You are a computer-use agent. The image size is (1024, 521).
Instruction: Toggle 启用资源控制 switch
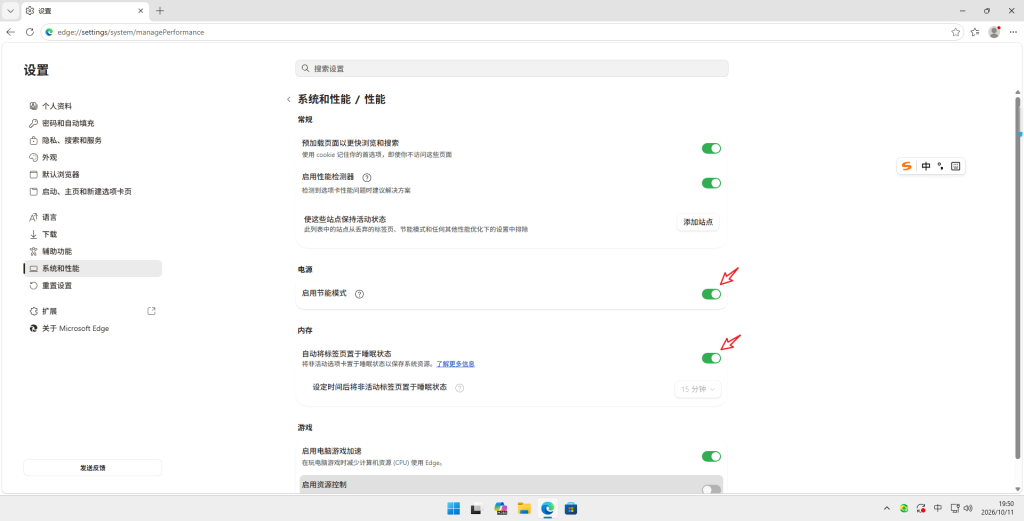click(x=711, y=489)
